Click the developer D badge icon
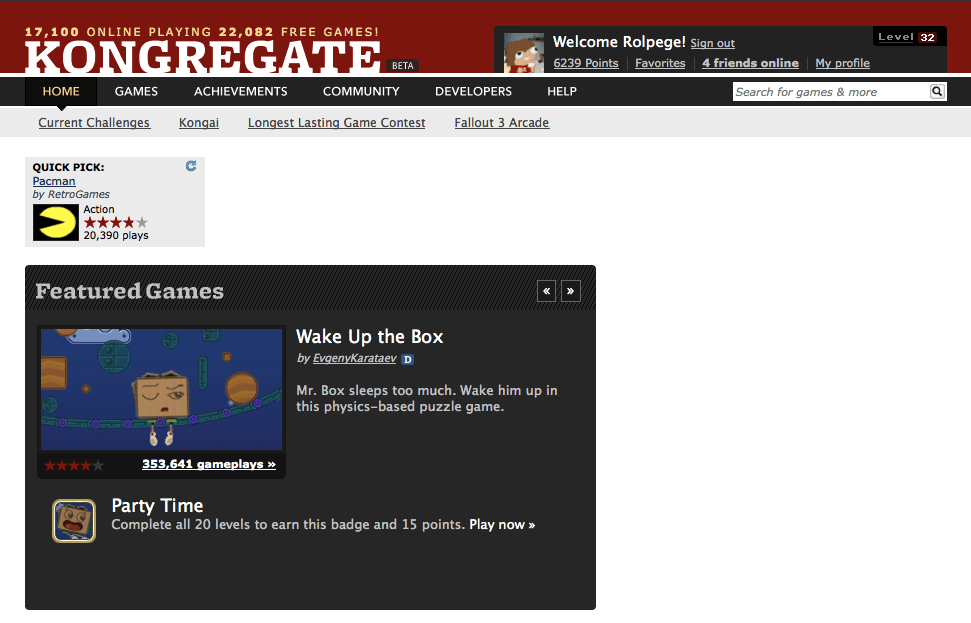Screen dimensions: 971x623 point(407,359)
